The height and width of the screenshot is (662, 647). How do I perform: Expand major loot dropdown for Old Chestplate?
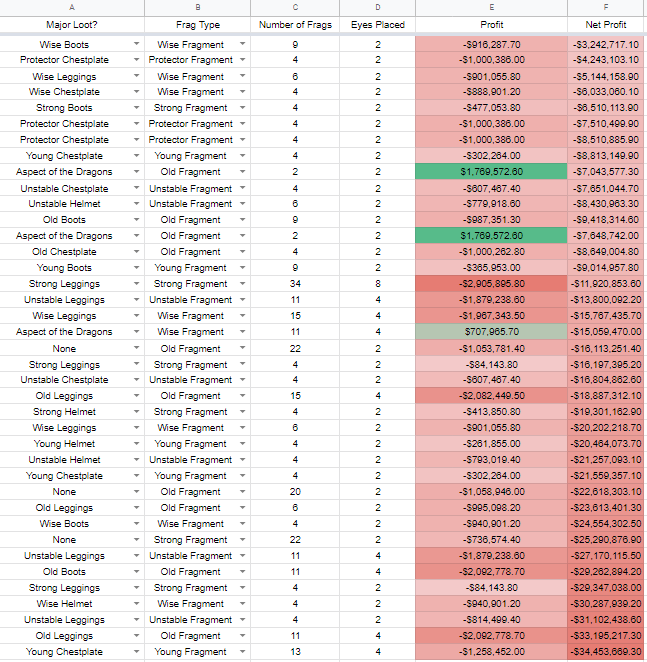(136, 252)
